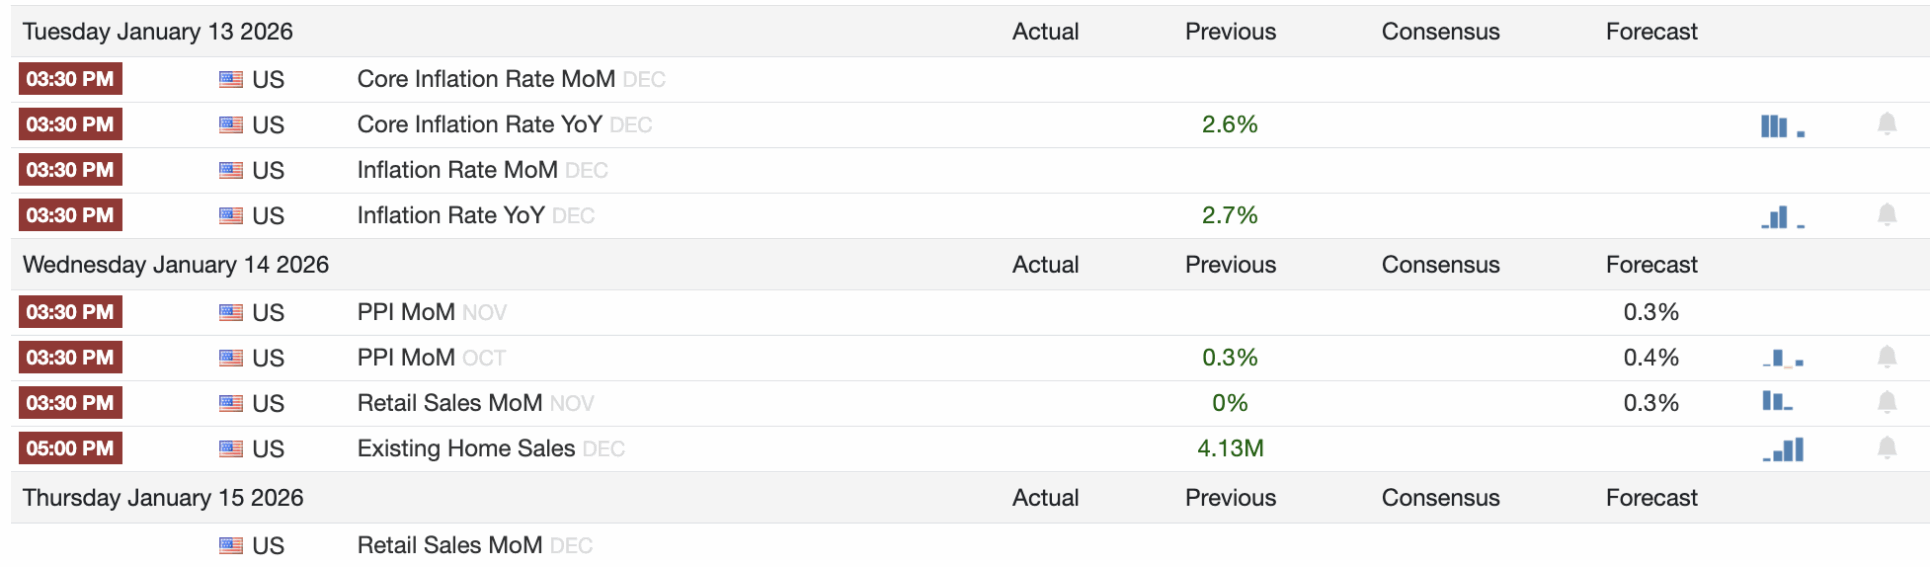Toggle alert bell for Core Inflation Rate YoY
This screenshot has width=1930, height=567.
[x=1886, y=124]
